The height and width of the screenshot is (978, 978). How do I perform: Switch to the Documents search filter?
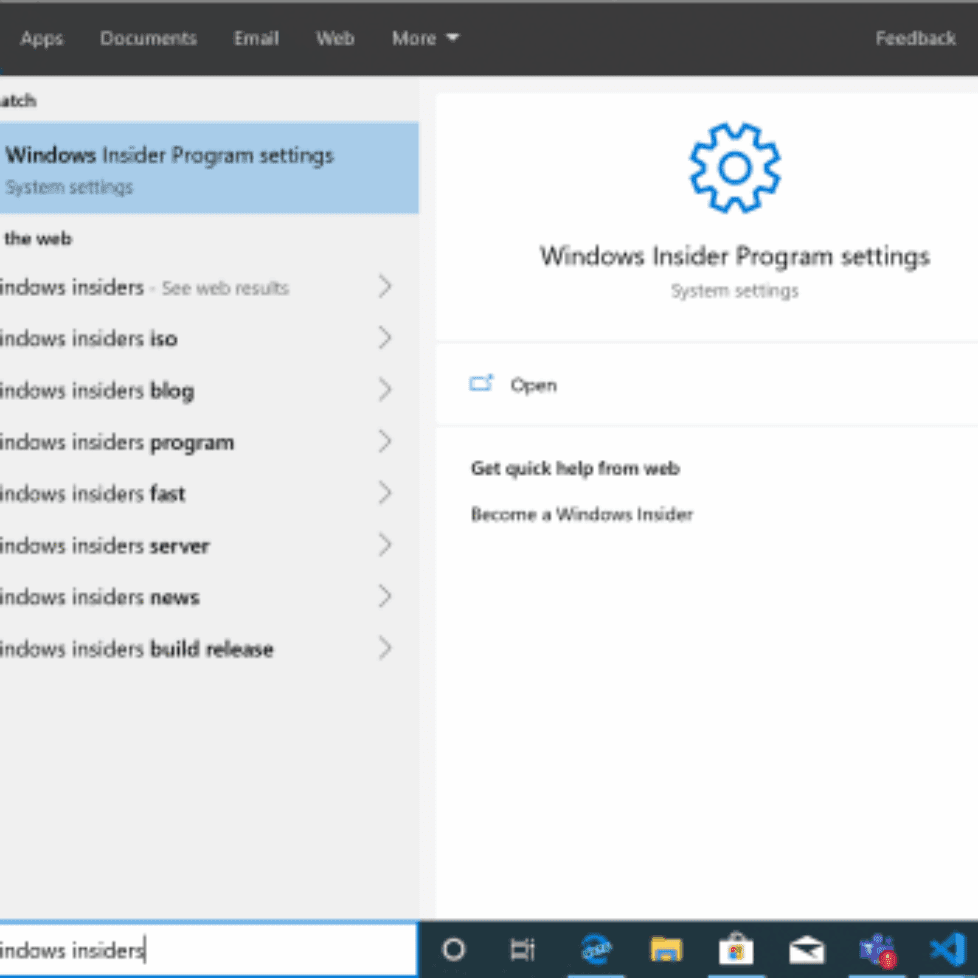(x=148, y=38)
